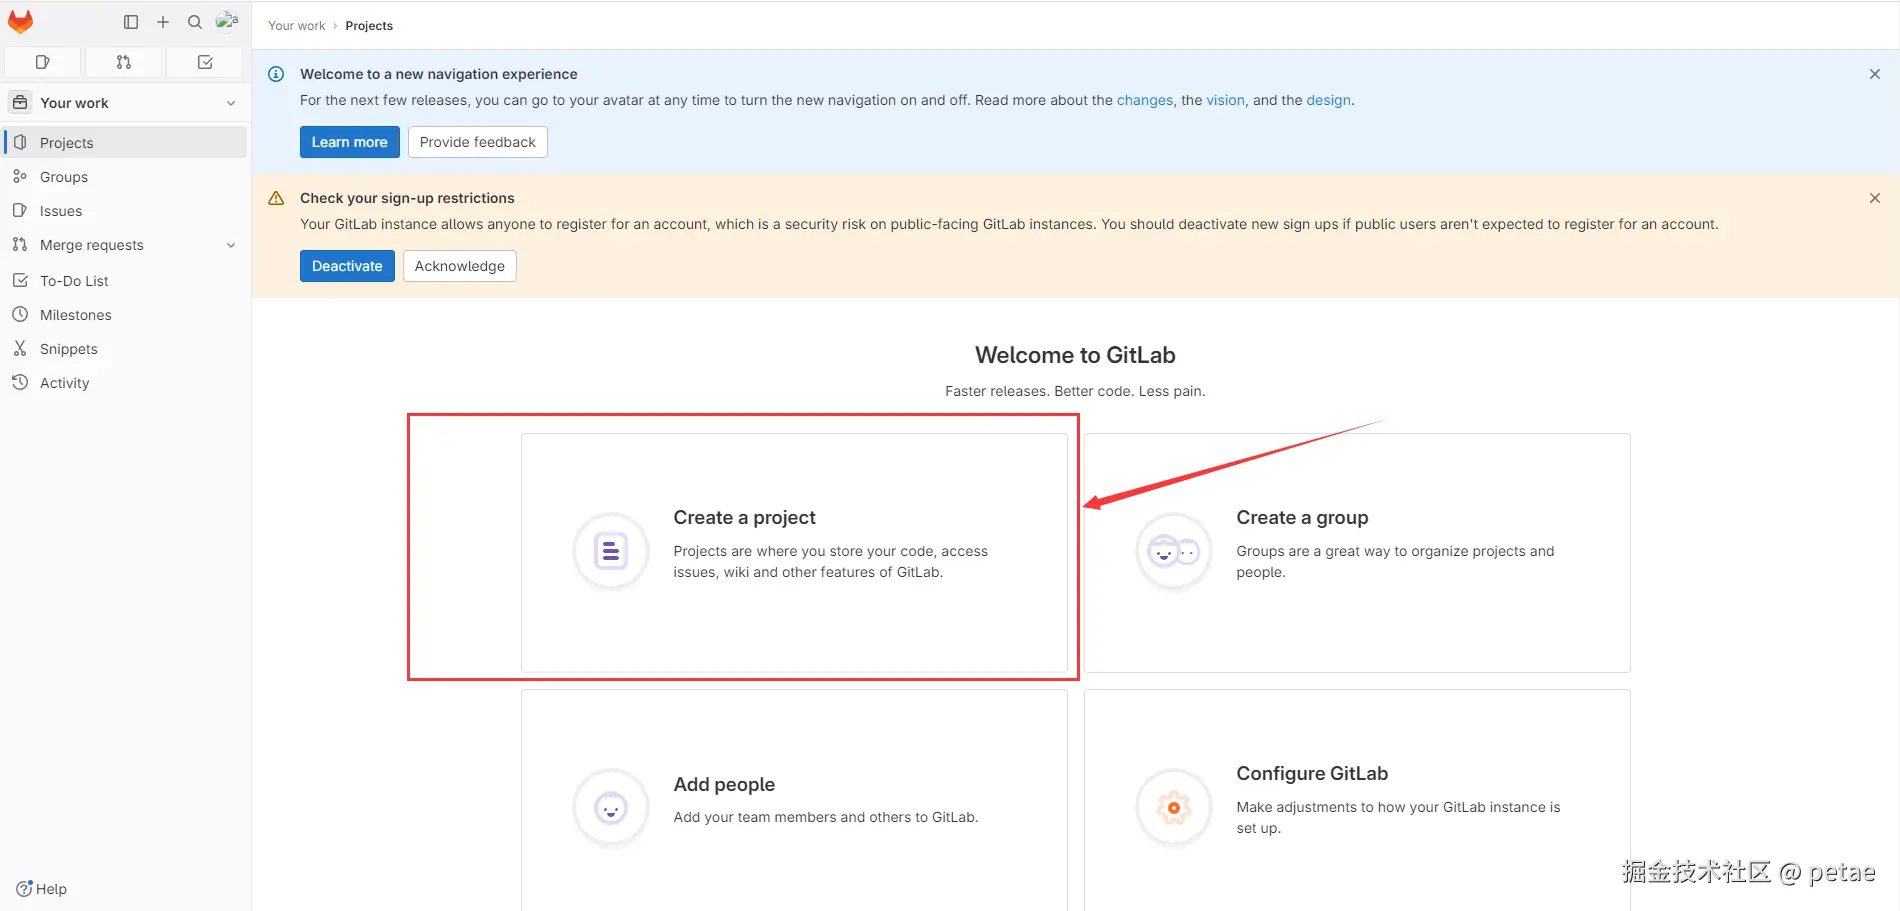Click "Check your sign-up restrictions" title
This screenshot has width=1900, height=911.
(407, 198)
